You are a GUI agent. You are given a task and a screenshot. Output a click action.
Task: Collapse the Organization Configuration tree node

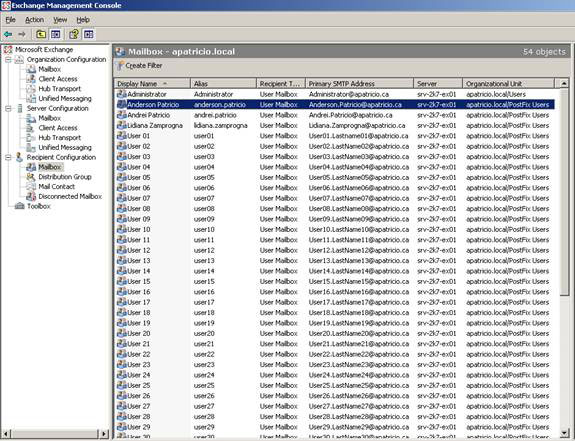pos(8,59)
